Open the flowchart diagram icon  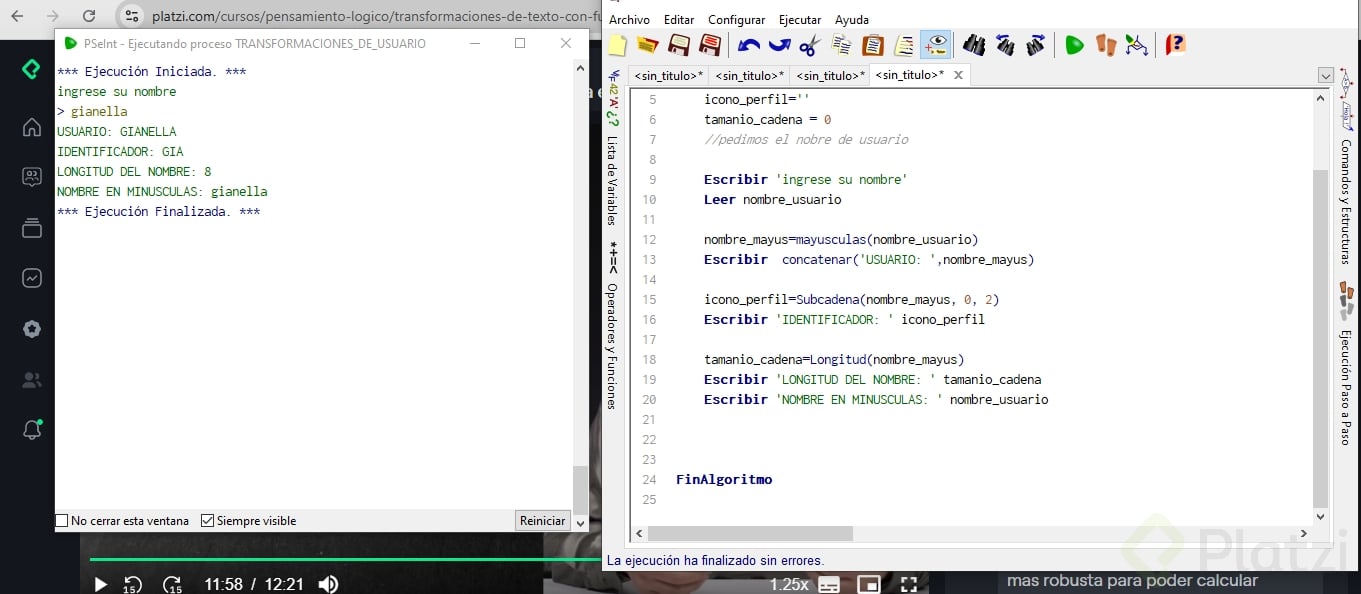pyautogui.click(x=1136, y=45)
